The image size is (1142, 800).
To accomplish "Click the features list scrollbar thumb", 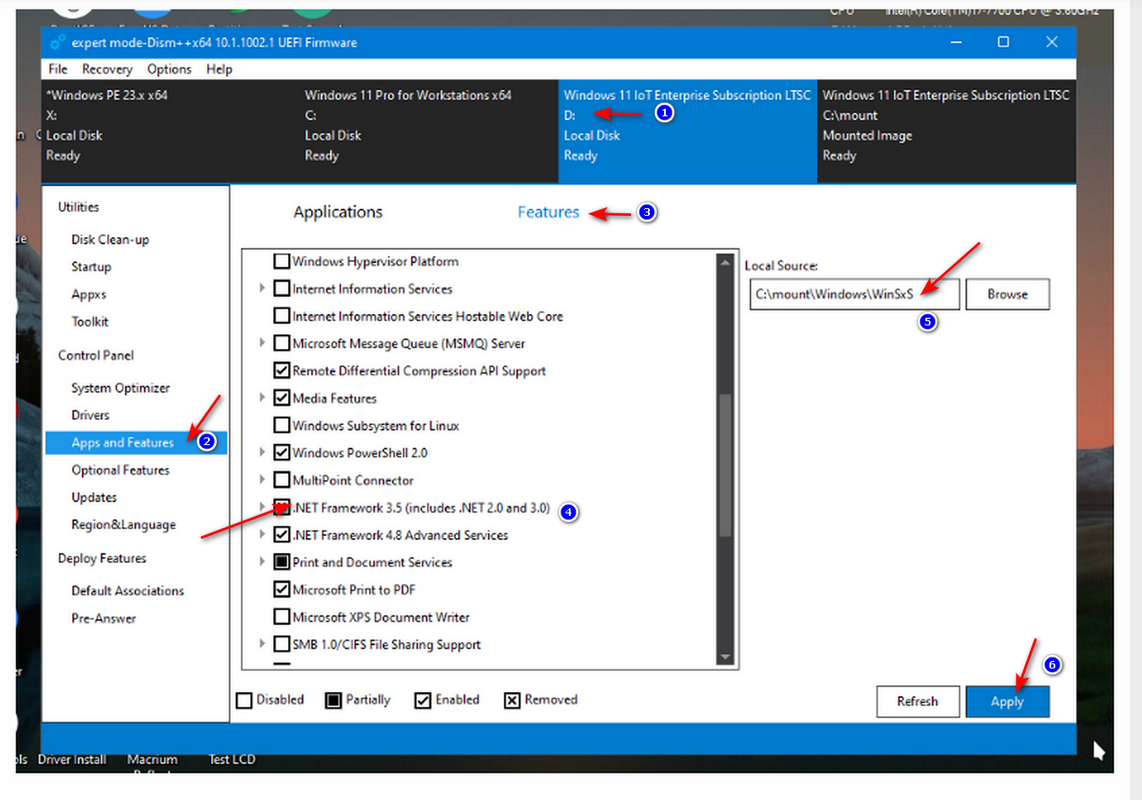I will (x=725, y=466).
